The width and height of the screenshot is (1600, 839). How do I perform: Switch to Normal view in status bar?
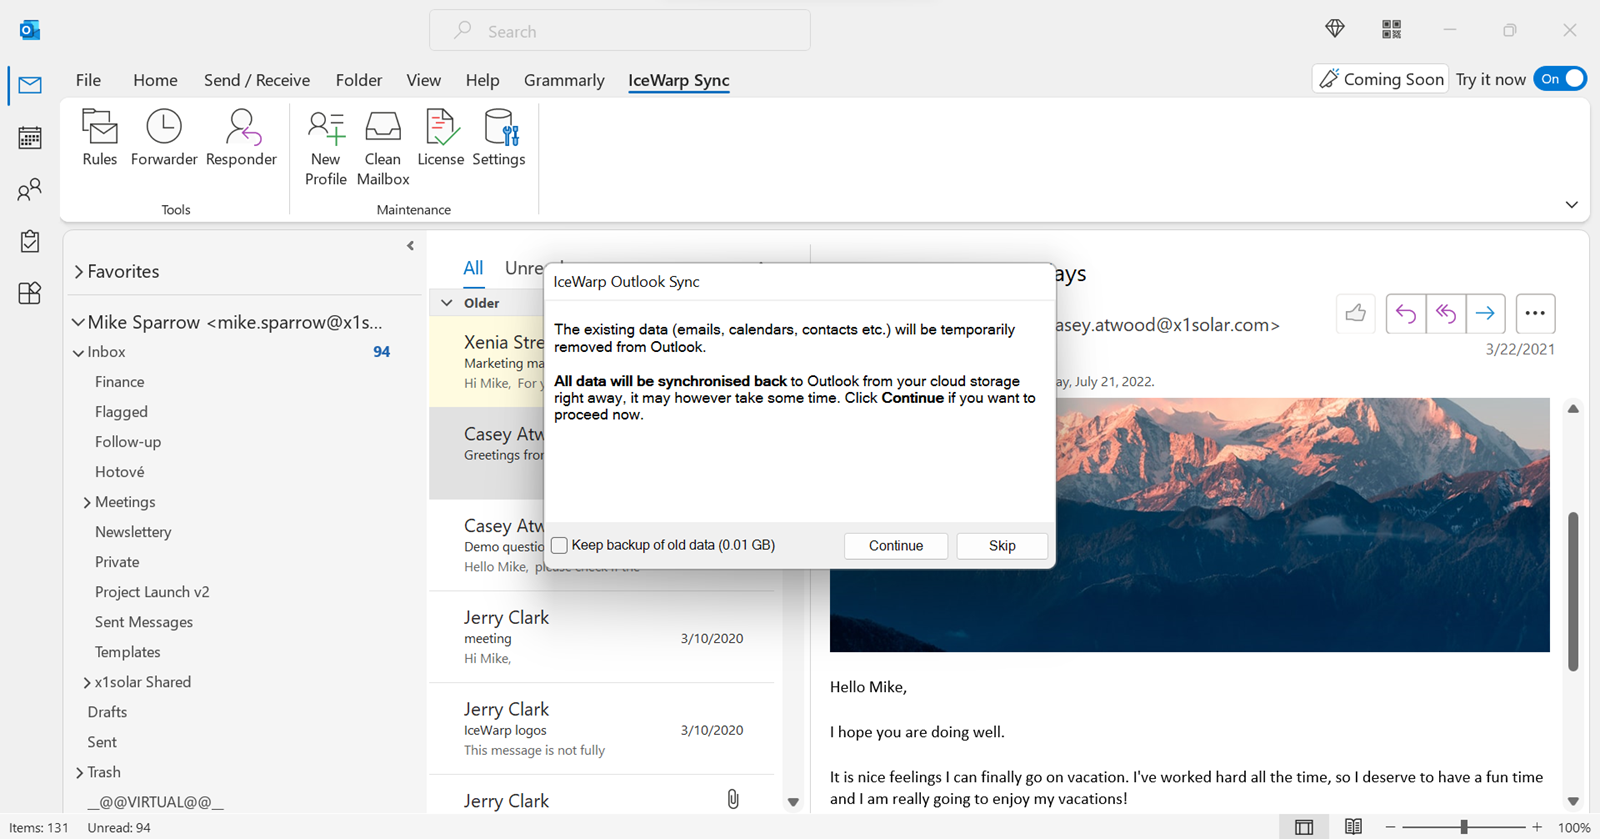coord(1304,827)
